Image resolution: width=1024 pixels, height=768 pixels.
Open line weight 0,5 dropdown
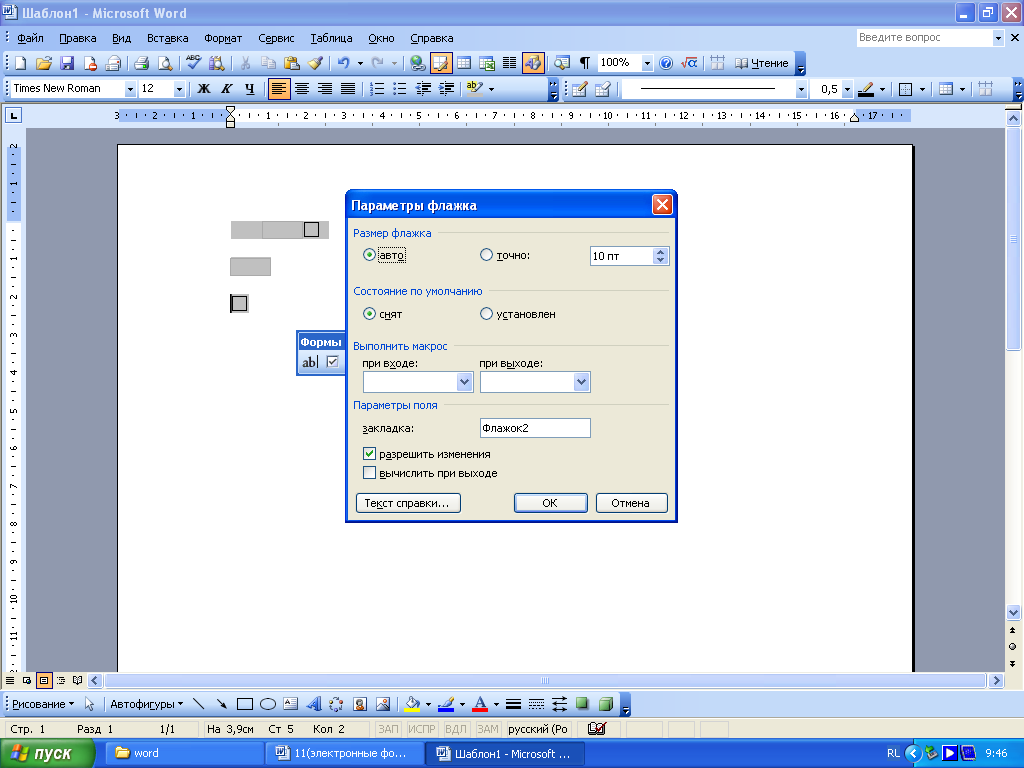847,89
